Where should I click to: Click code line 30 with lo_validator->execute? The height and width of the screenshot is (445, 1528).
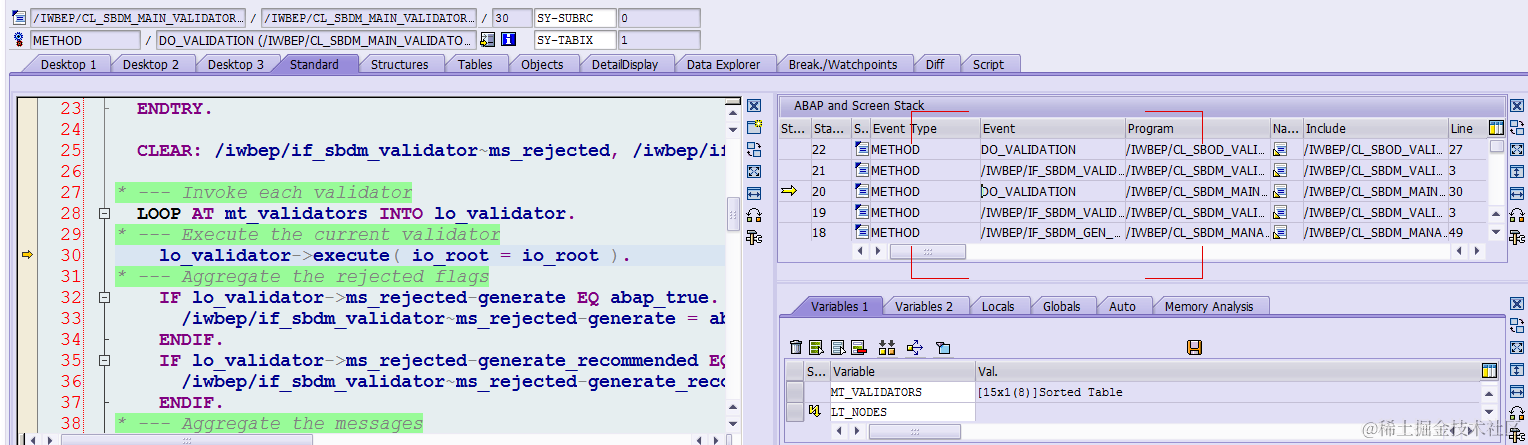(x=393, y=256)
